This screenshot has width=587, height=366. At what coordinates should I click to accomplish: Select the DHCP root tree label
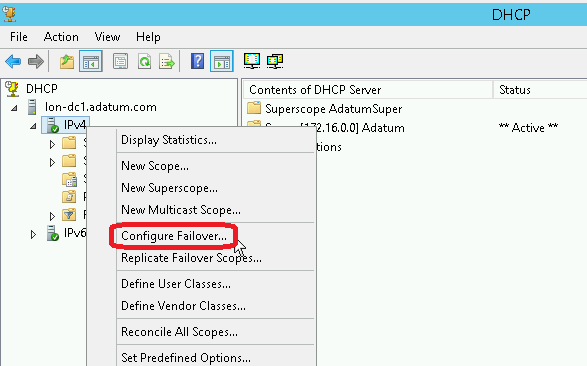click(x=42, y=89)
